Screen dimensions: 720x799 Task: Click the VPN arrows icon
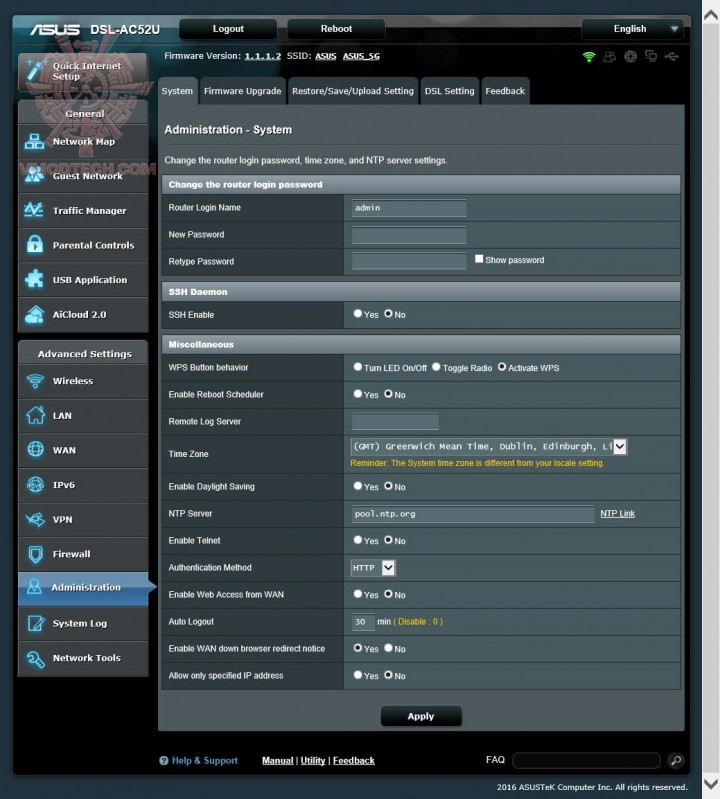click(35, 519)
